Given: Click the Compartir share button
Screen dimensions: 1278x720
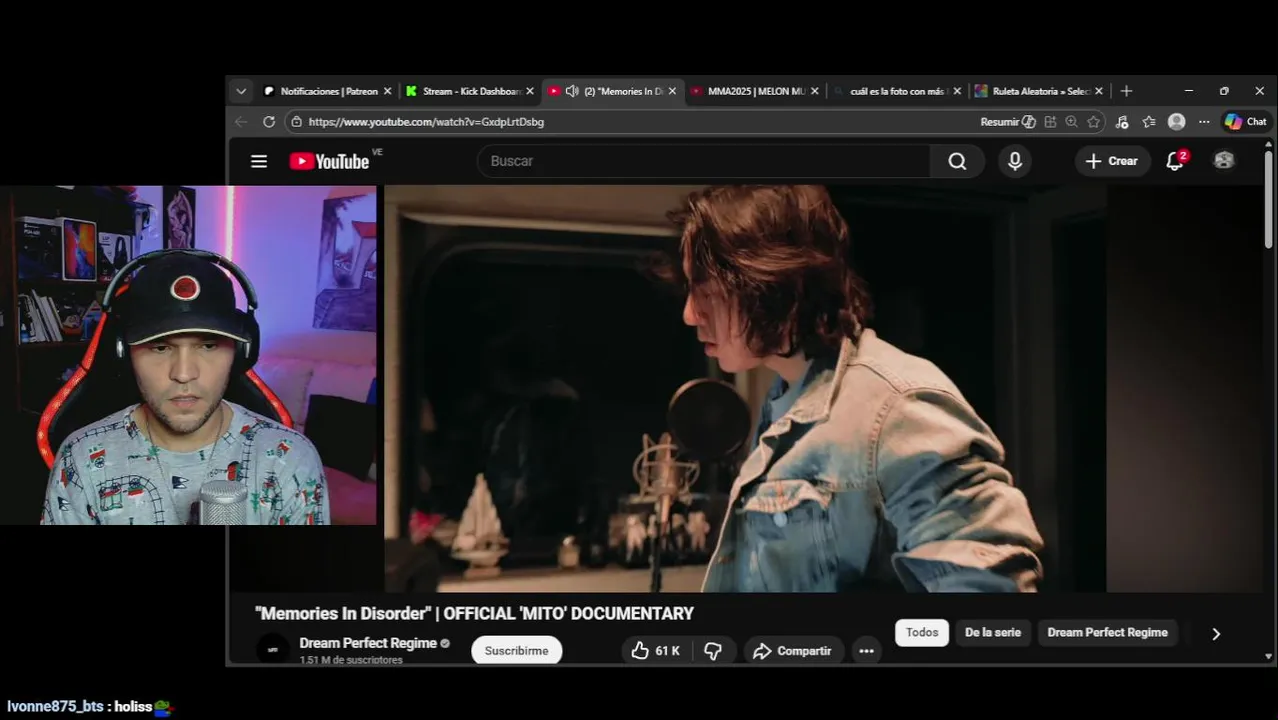Looking at the screenshot, I should 792,651.
